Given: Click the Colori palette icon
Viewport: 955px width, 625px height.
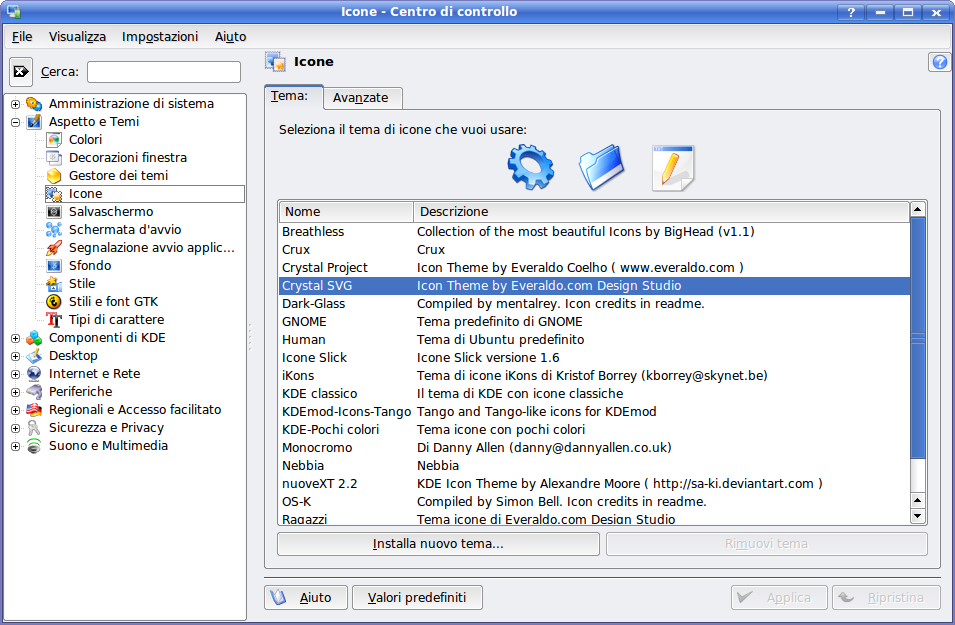Looking at the screenshot, I should [54, 140].
